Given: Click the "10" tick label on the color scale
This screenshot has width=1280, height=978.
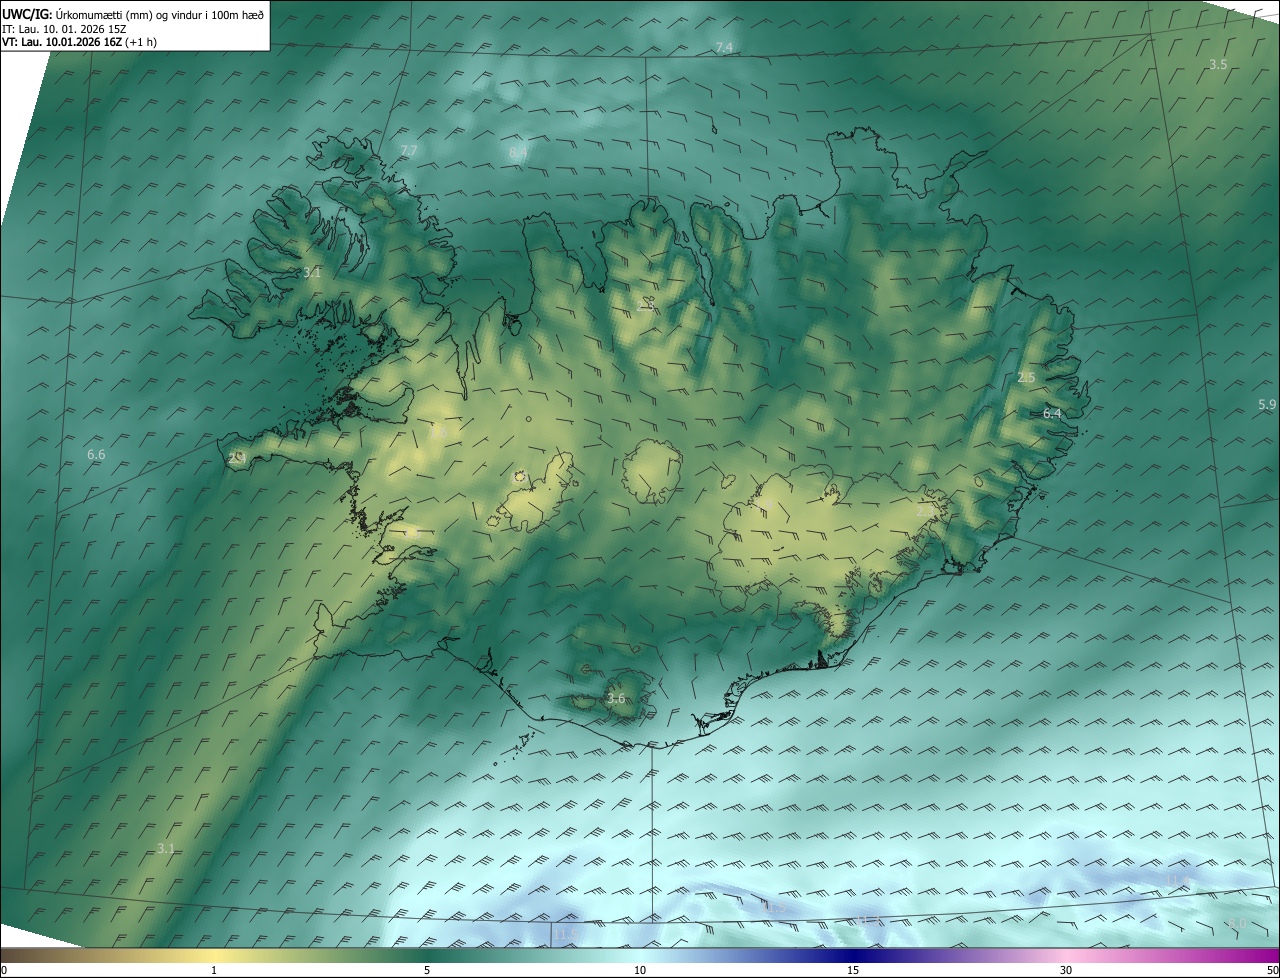Looking at the screenshot, I should [640, 970].
